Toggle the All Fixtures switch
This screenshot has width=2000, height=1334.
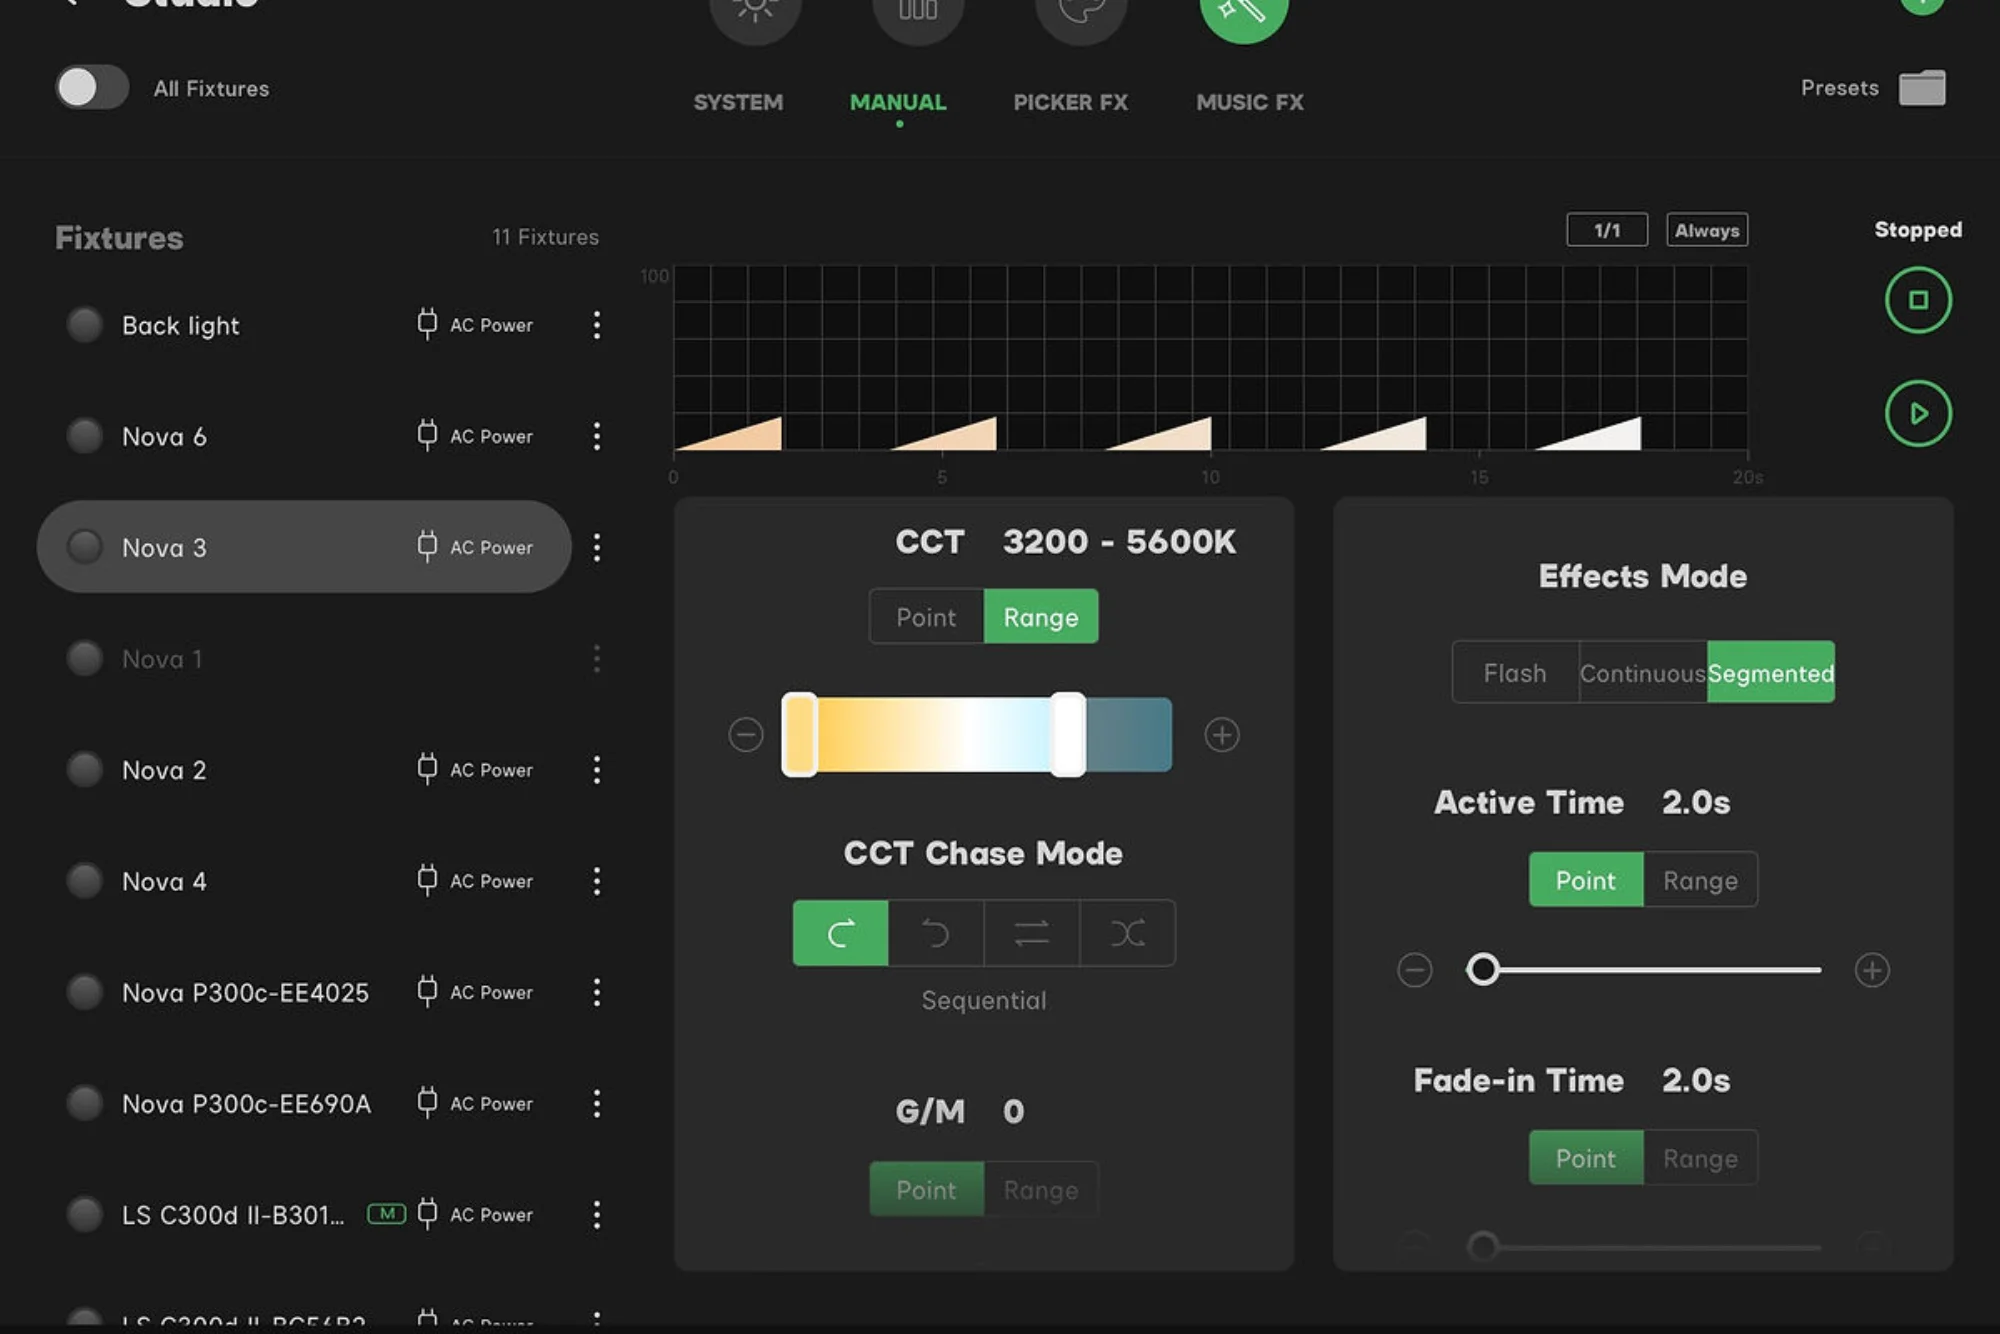91,88
